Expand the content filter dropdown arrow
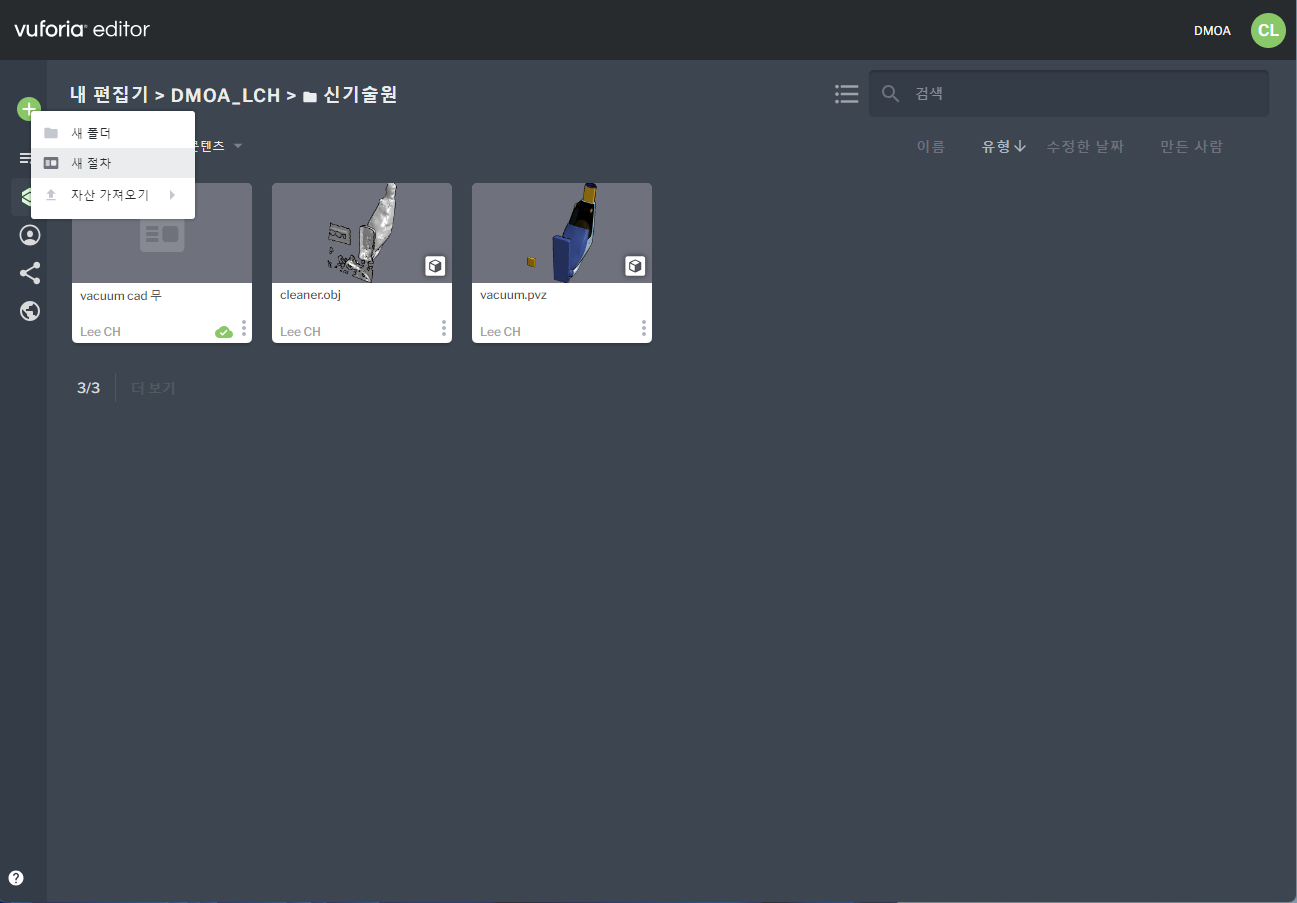Image resolution: width=1297 pixels, height=903 pixels. (238, 146)
